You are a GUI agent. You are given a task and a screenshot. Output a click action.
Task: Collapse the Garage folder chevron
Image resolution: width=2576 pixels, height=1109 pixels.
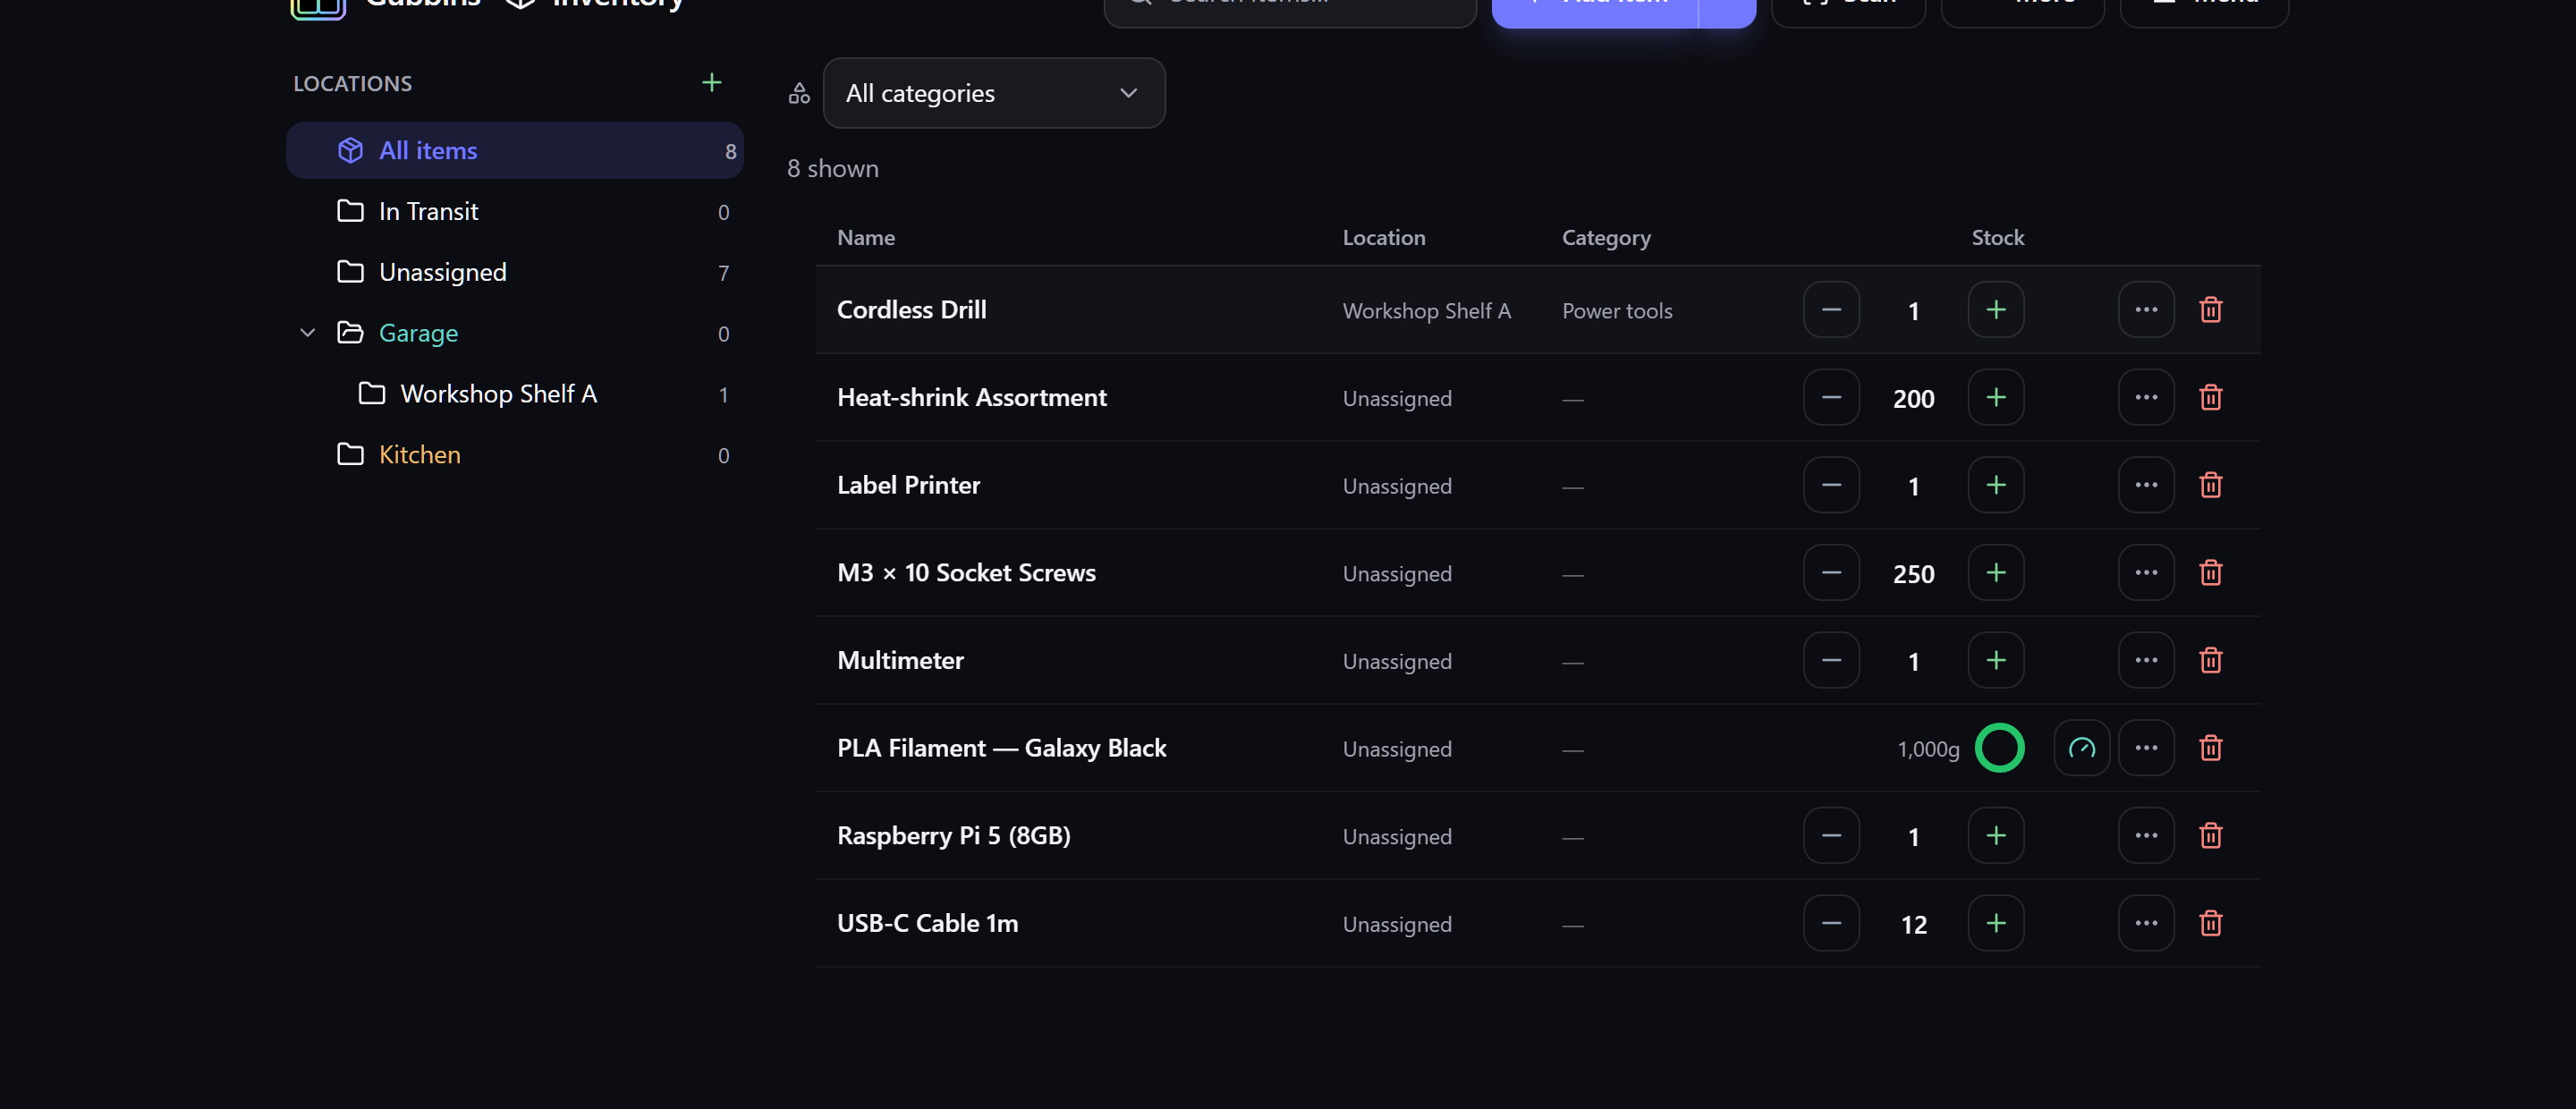pos(308,333)
